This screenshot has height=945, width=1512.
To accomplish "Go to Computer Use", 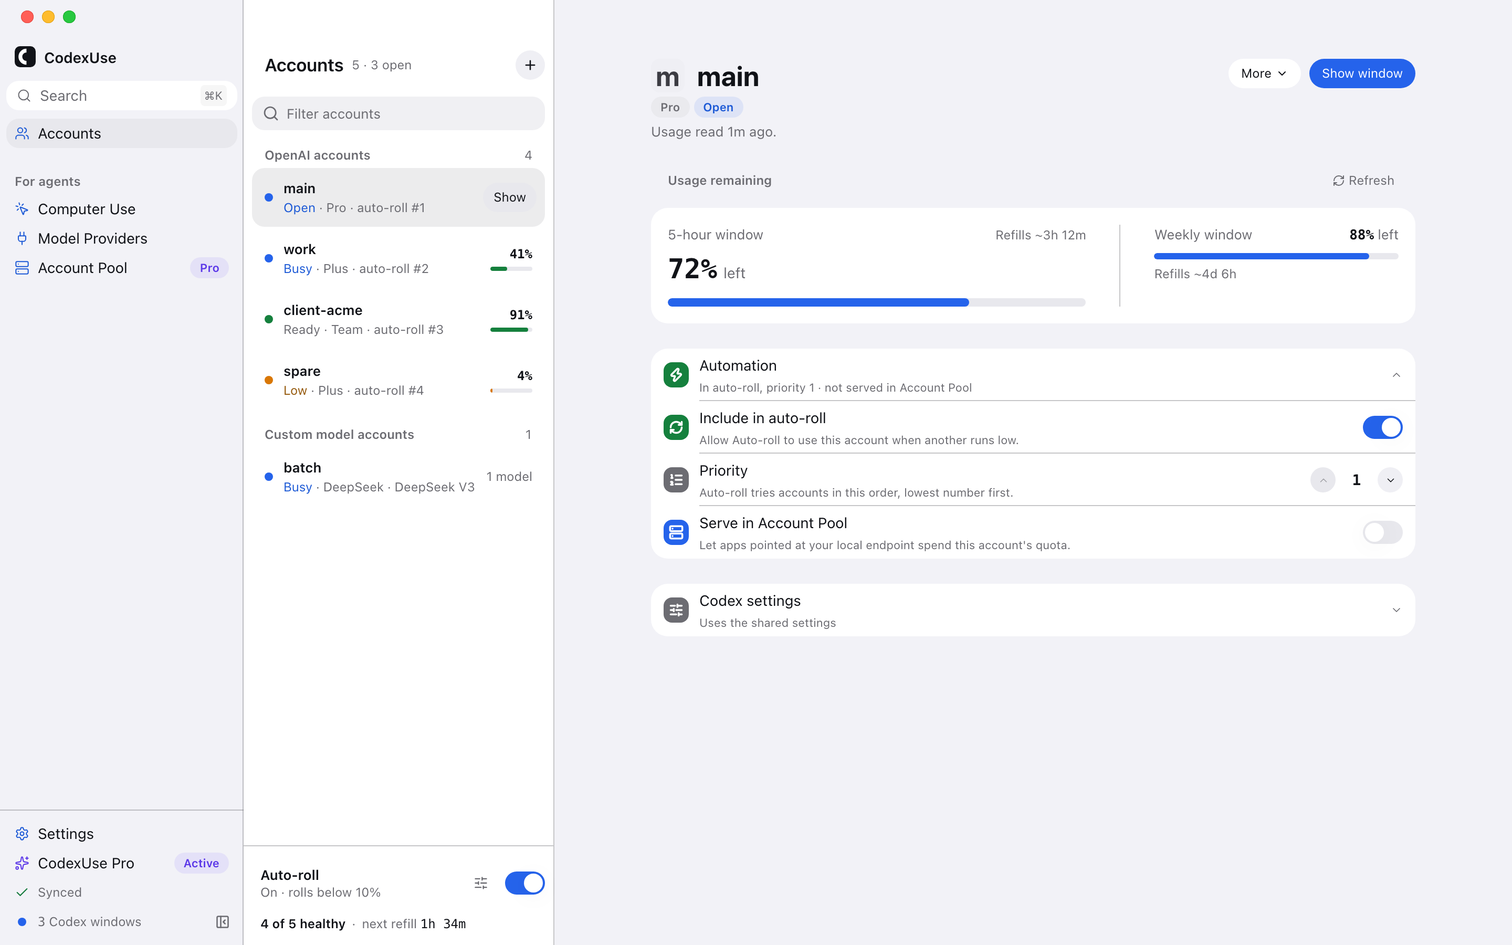I will 122,209.
